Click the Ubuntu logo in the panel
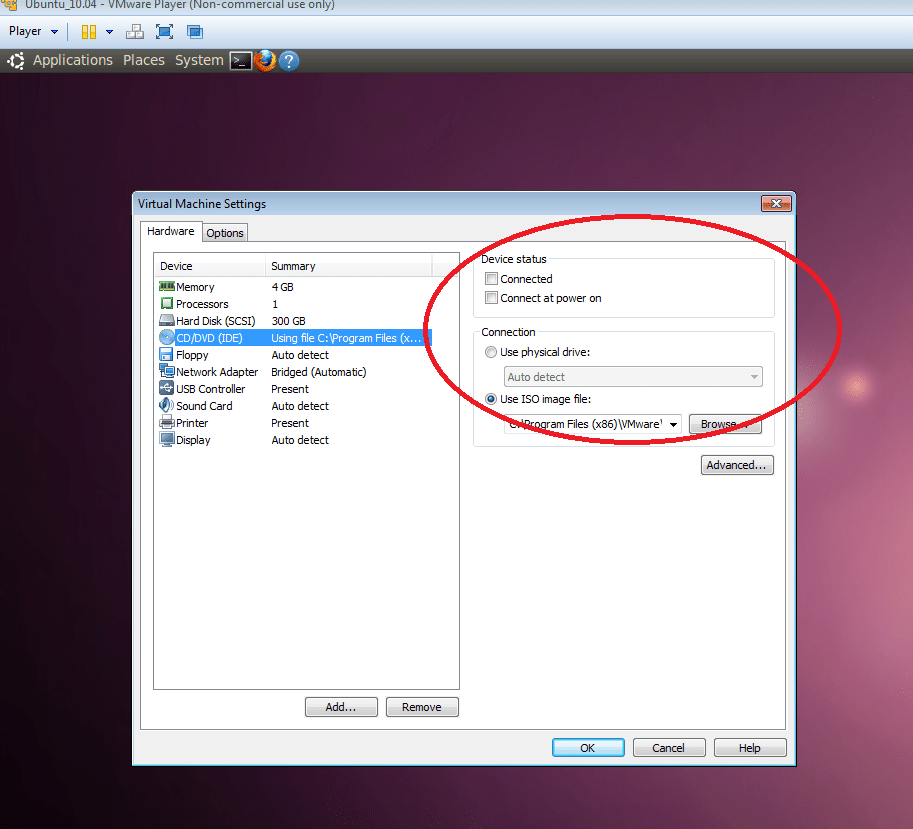Viewport: 913px width, 829px height. (x=16, y=61)
